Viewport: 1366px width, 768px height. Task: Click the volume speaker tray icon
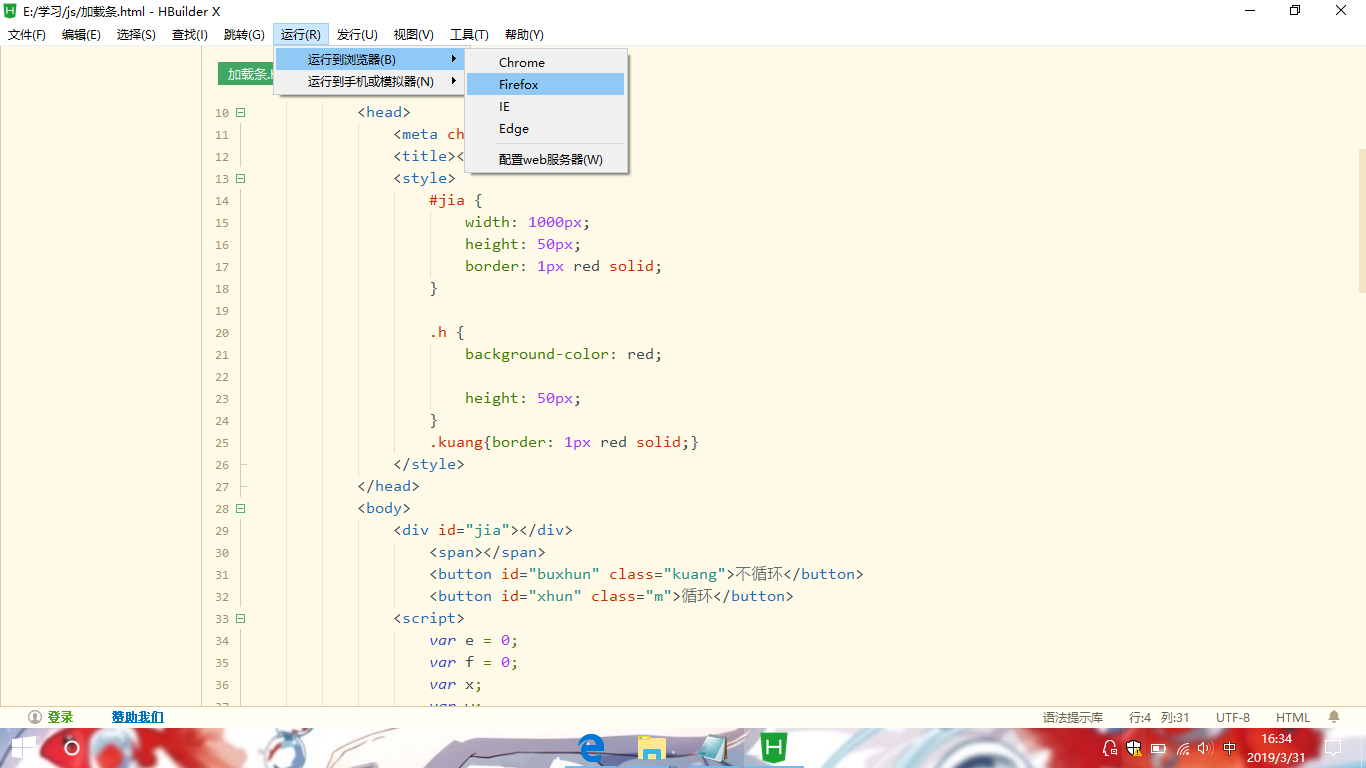pyautogui.click(x=1204, y=747)
